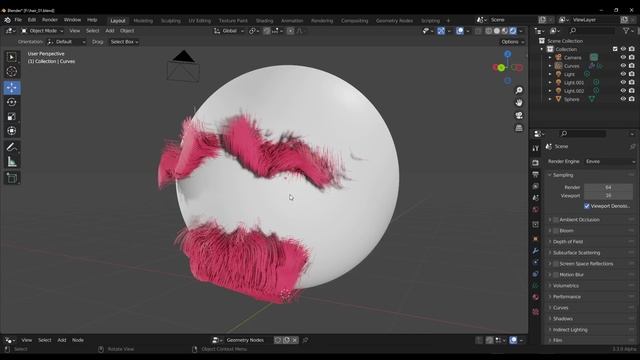Enable Motion Blur checkbox
Screen dimensions: 640x360
556,275
